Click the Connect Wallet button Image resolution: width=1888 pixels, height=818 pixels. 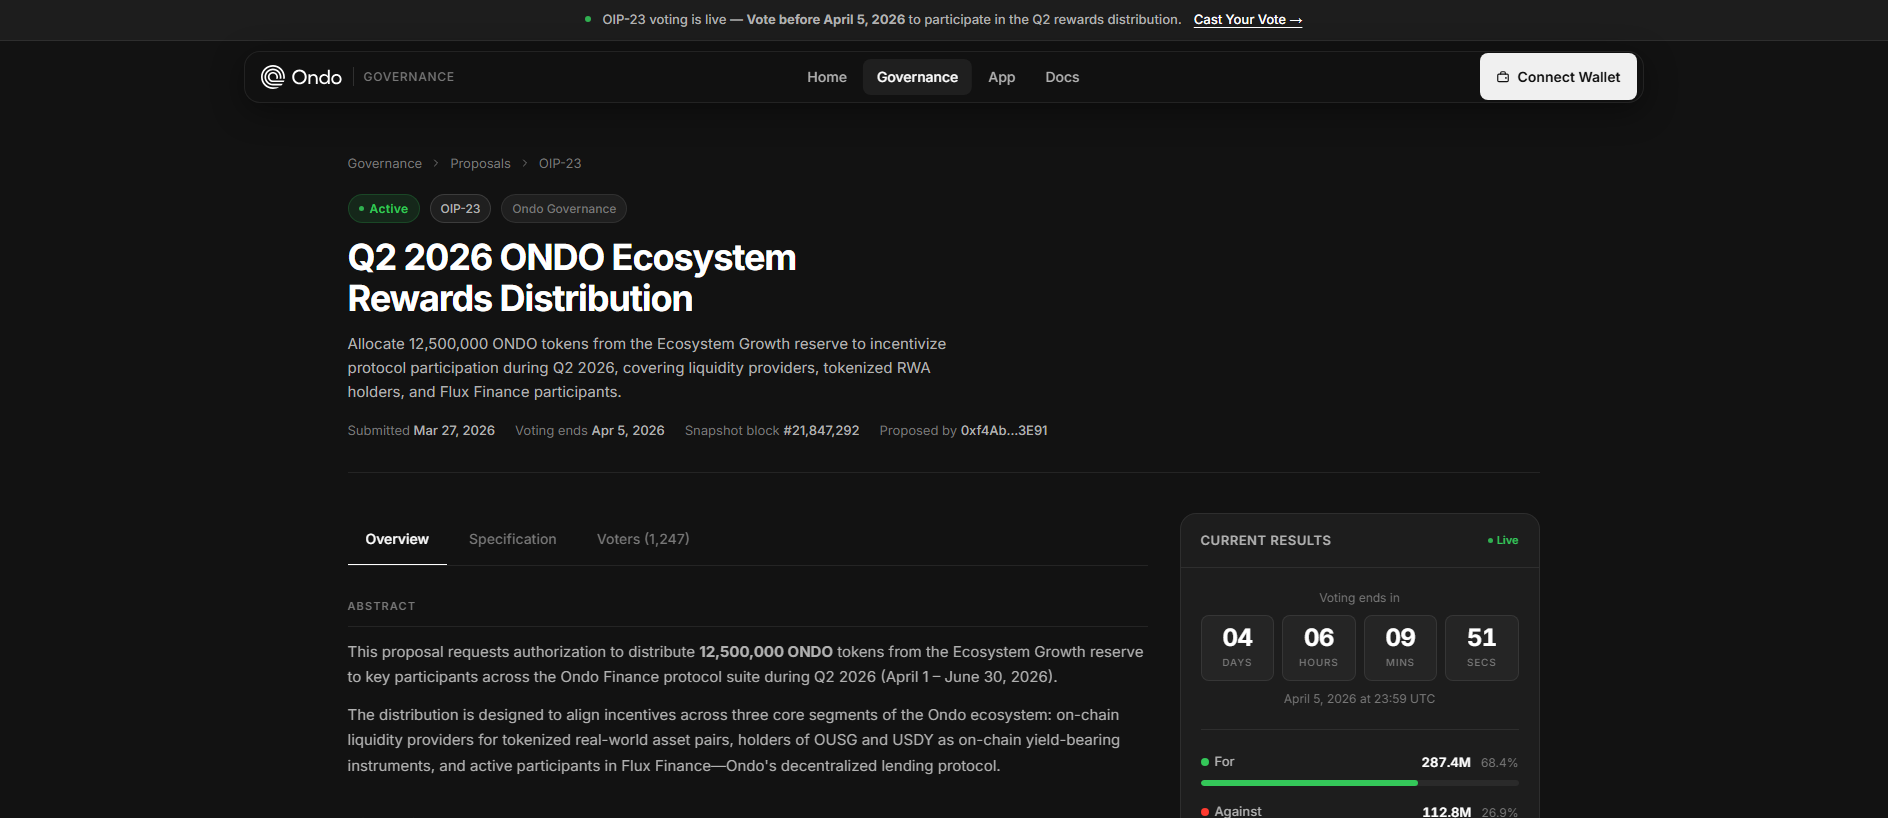pyautogui.click(x=1558, y=77)
